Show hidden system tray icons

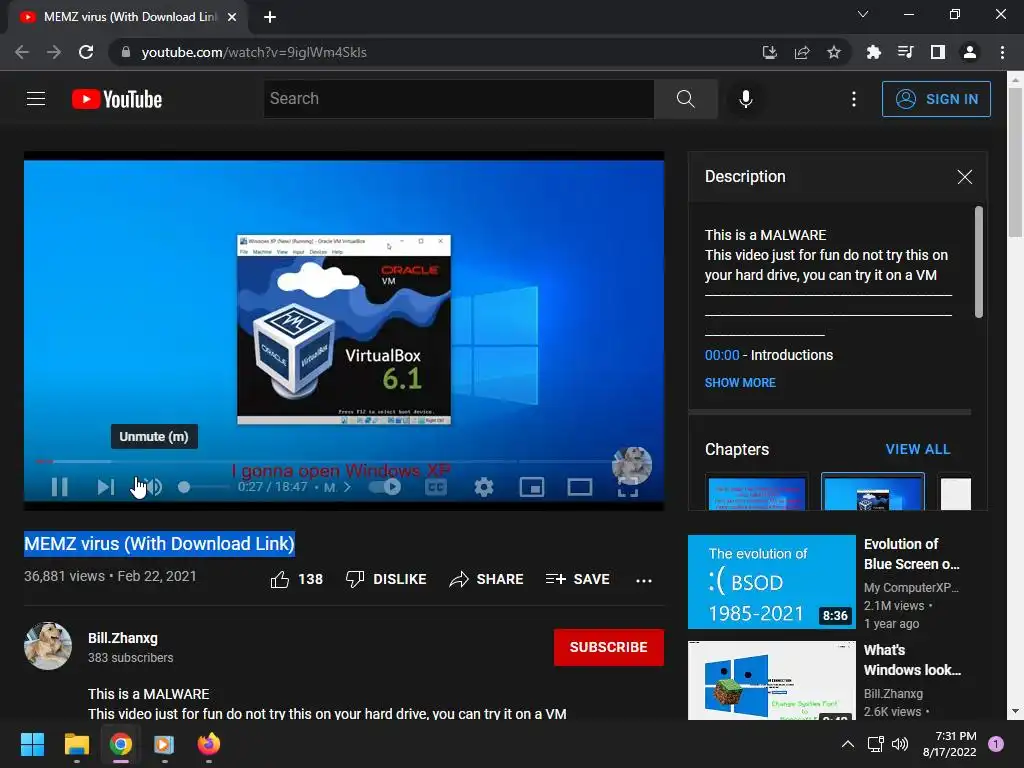coord(847,744)
